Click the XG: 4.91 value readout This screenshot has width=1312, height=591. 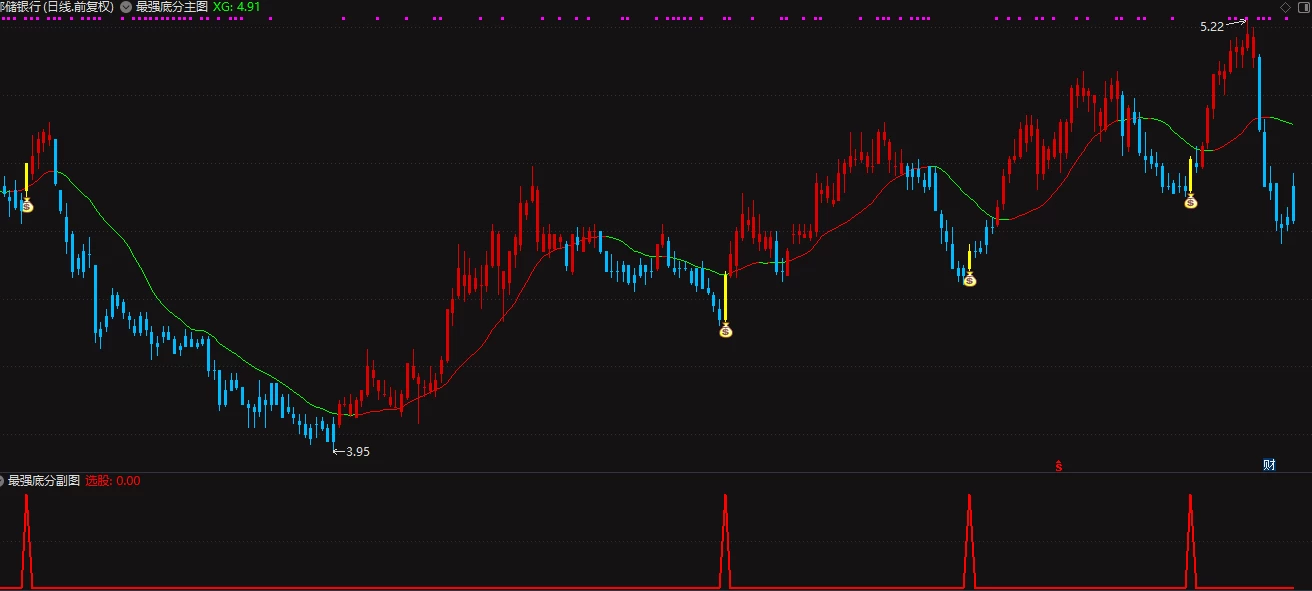click(237, 6)
